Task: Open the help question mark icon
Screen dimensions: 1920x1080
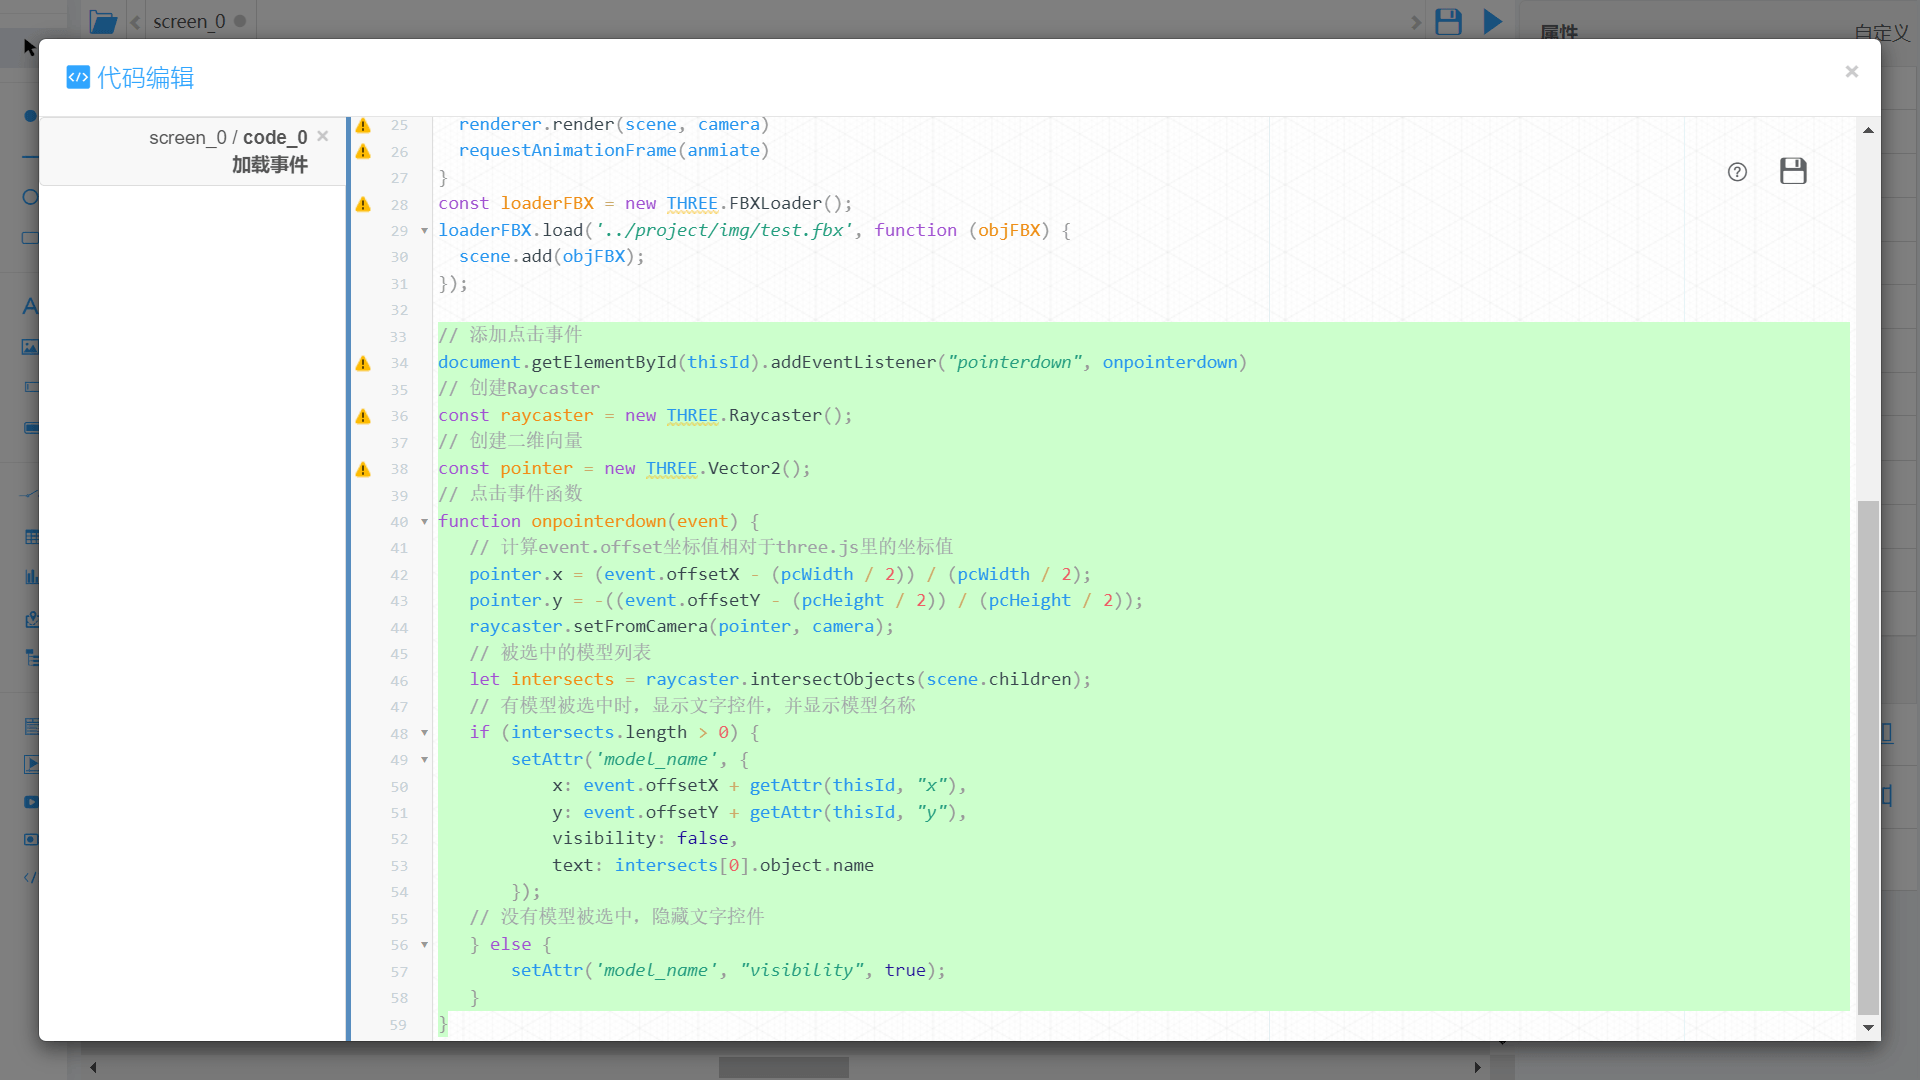Action: click(x=1737, y=172)
